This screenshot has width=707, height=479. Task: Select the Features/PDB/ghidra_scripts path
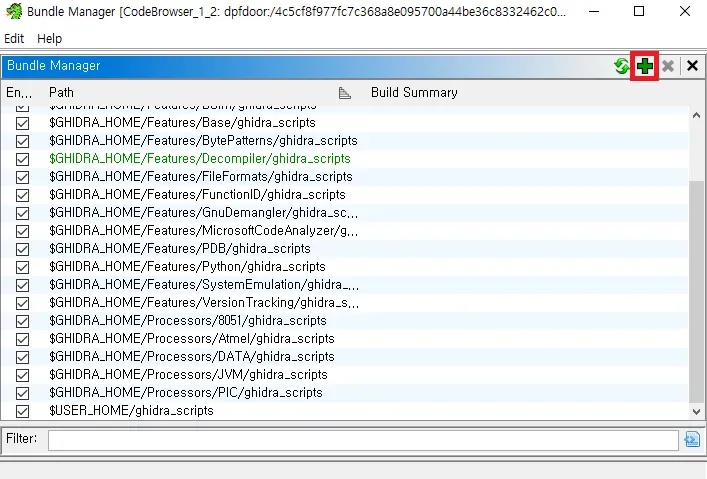point(179,249)
